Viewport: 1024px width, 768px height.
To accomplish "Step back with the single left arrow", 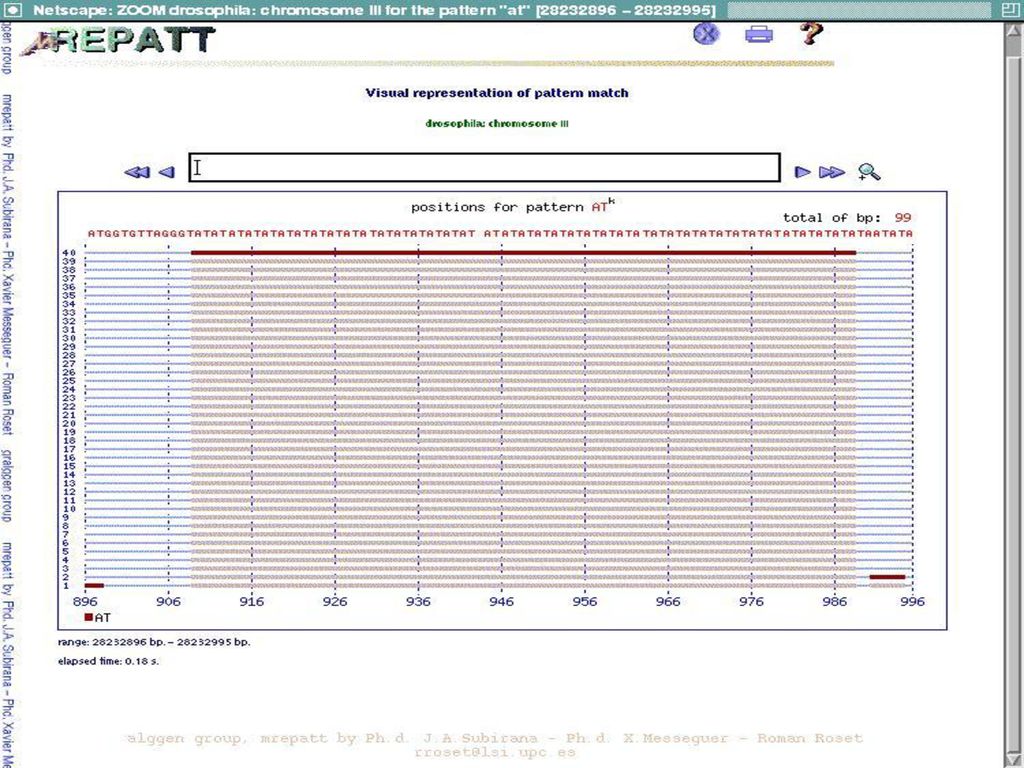I will click(167, 172).
